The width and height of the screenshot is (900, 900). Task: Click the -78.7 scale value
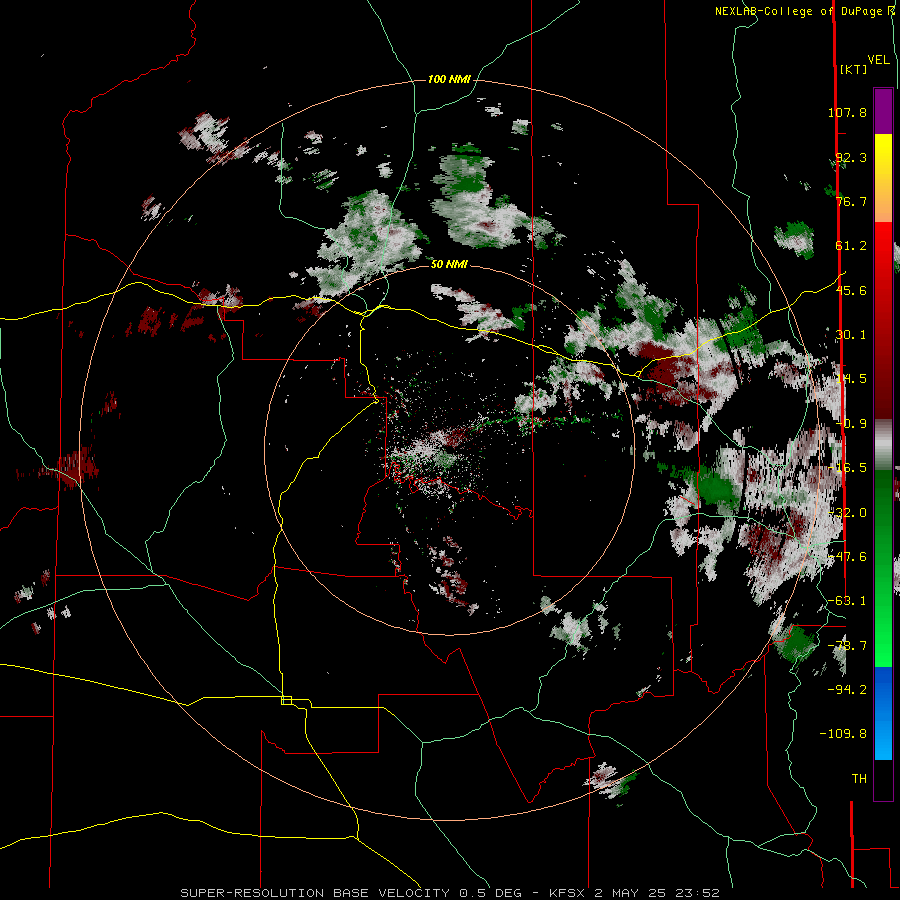(847, 646)
